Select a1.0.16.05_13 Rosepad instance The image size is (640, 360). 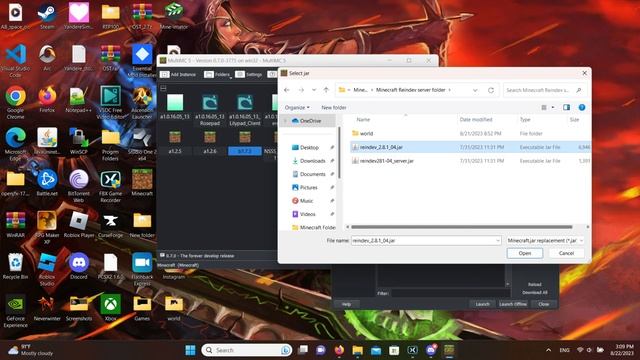210,110
